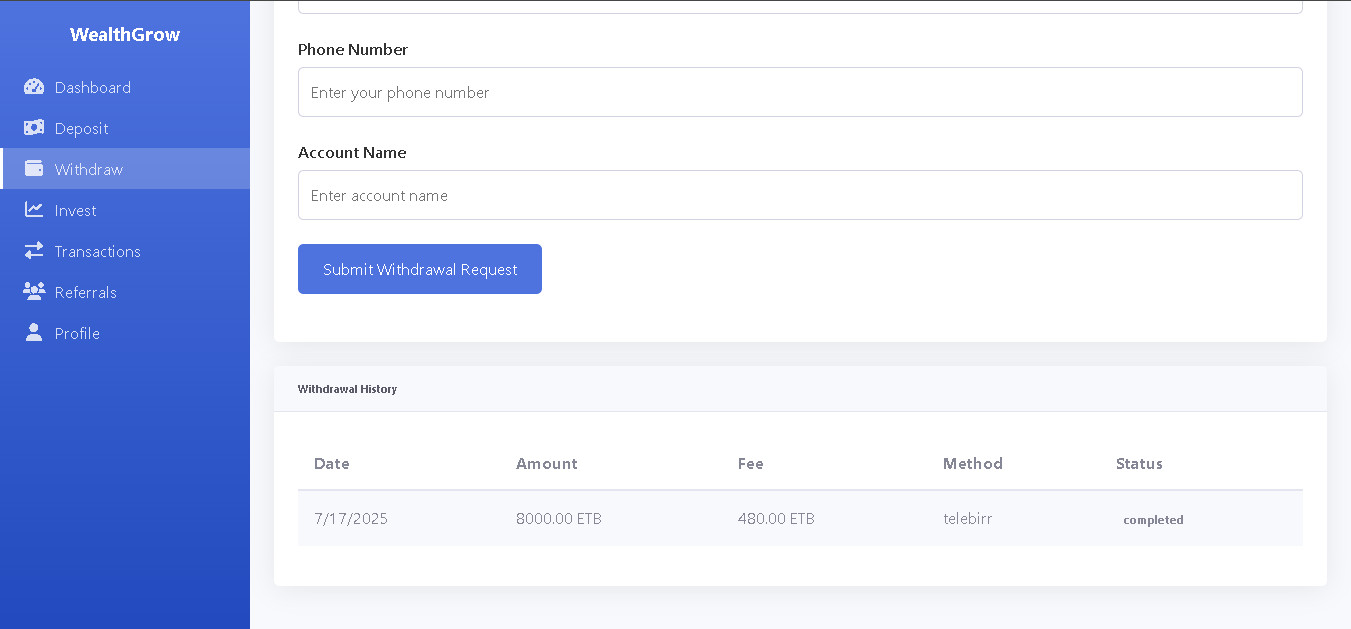The height and width of the screenshot is (629, 1351).
Task: Click the Dashboard gauge icon
Action: [x=34, y=87]
